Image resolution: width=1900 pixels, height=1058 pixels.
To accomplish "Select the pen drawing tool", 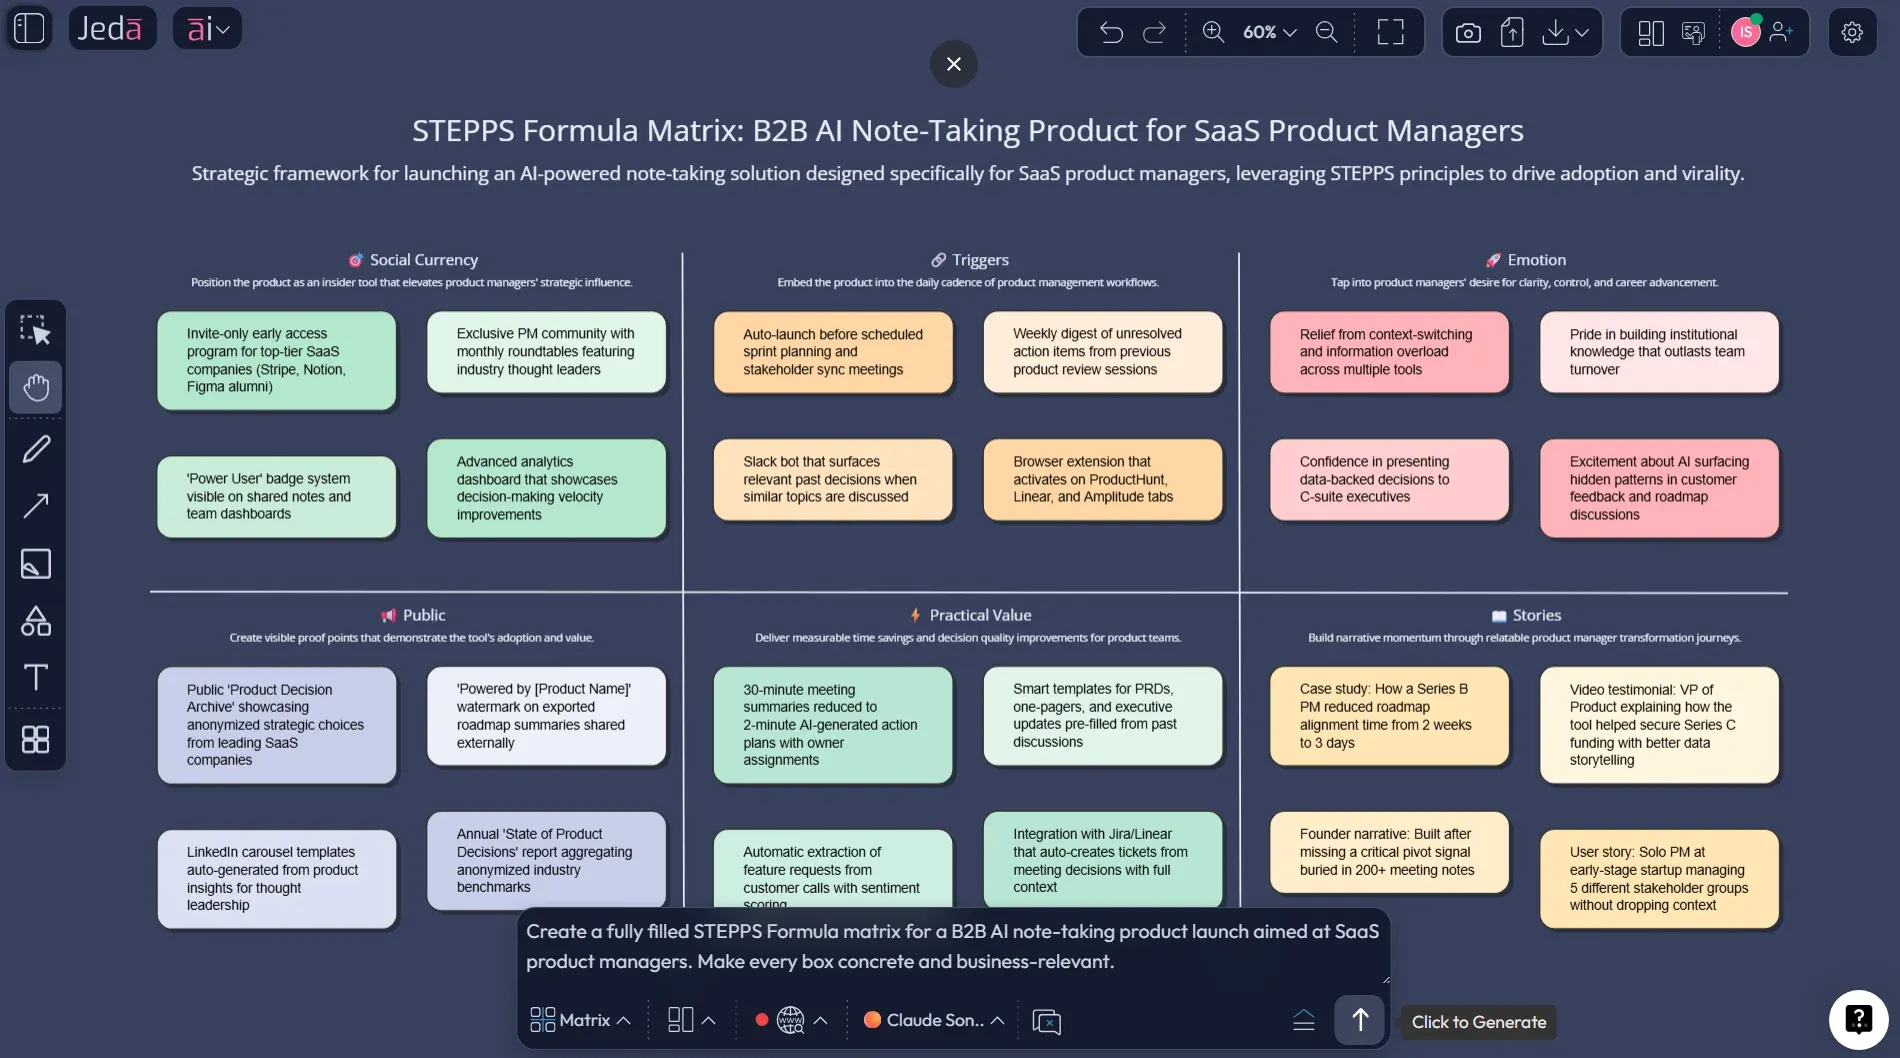I will point(36,448).
